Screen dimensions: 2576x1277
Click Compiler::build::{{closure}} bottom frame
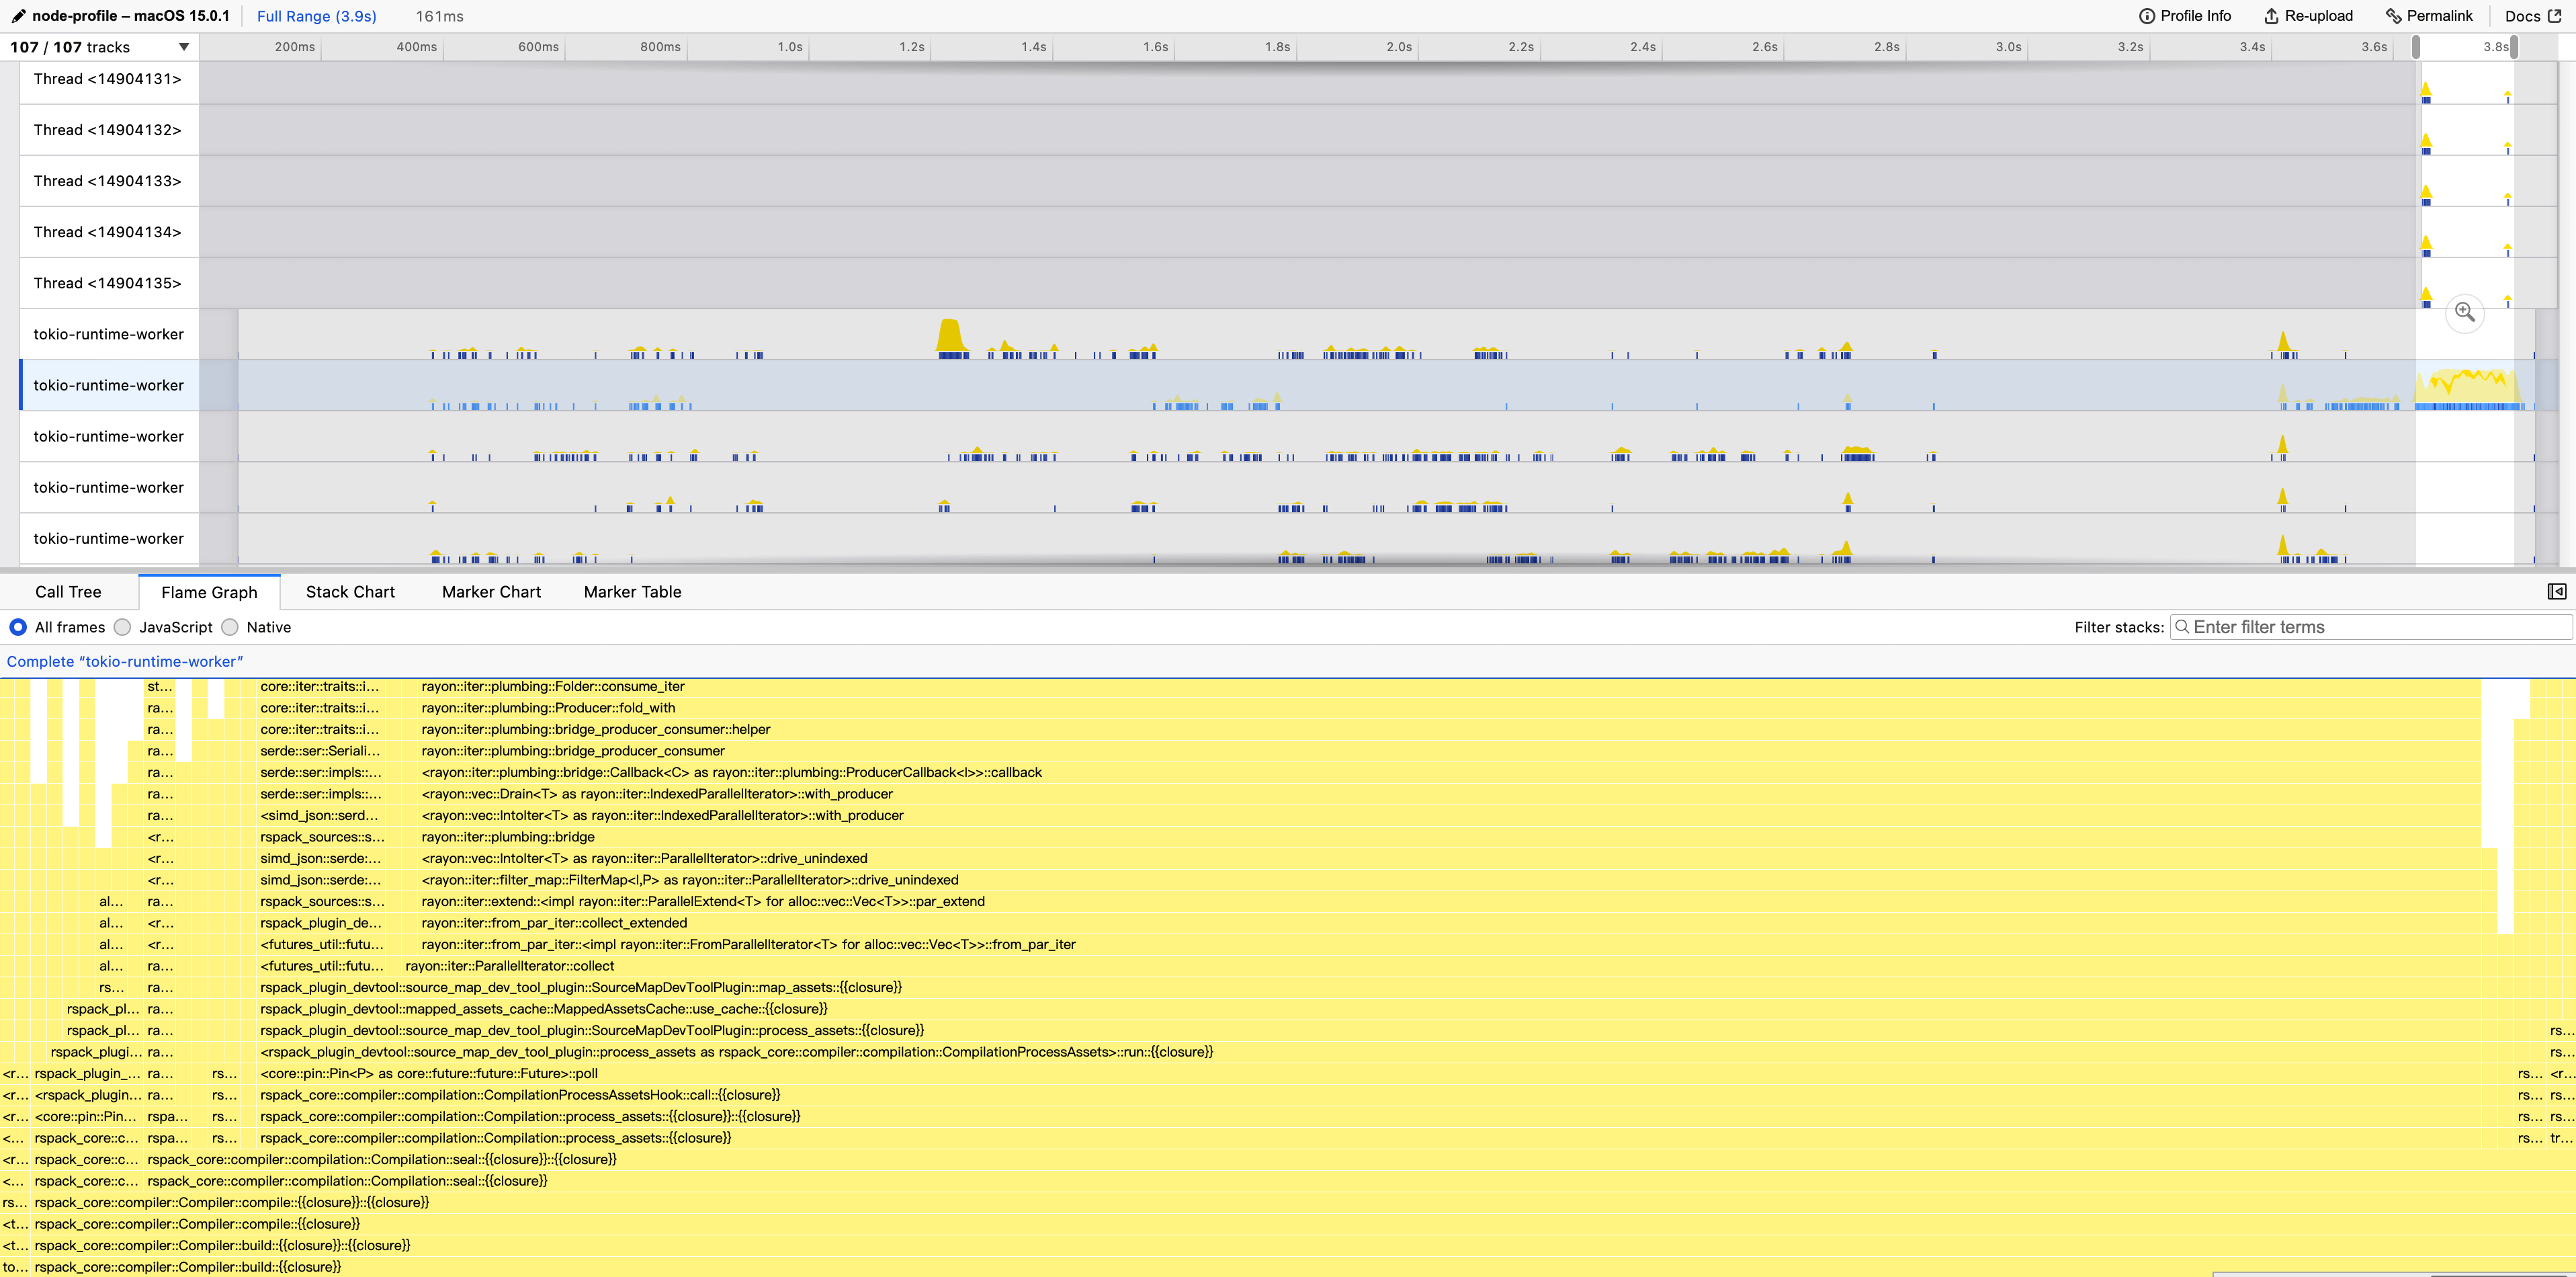tap(1304, 1267)
